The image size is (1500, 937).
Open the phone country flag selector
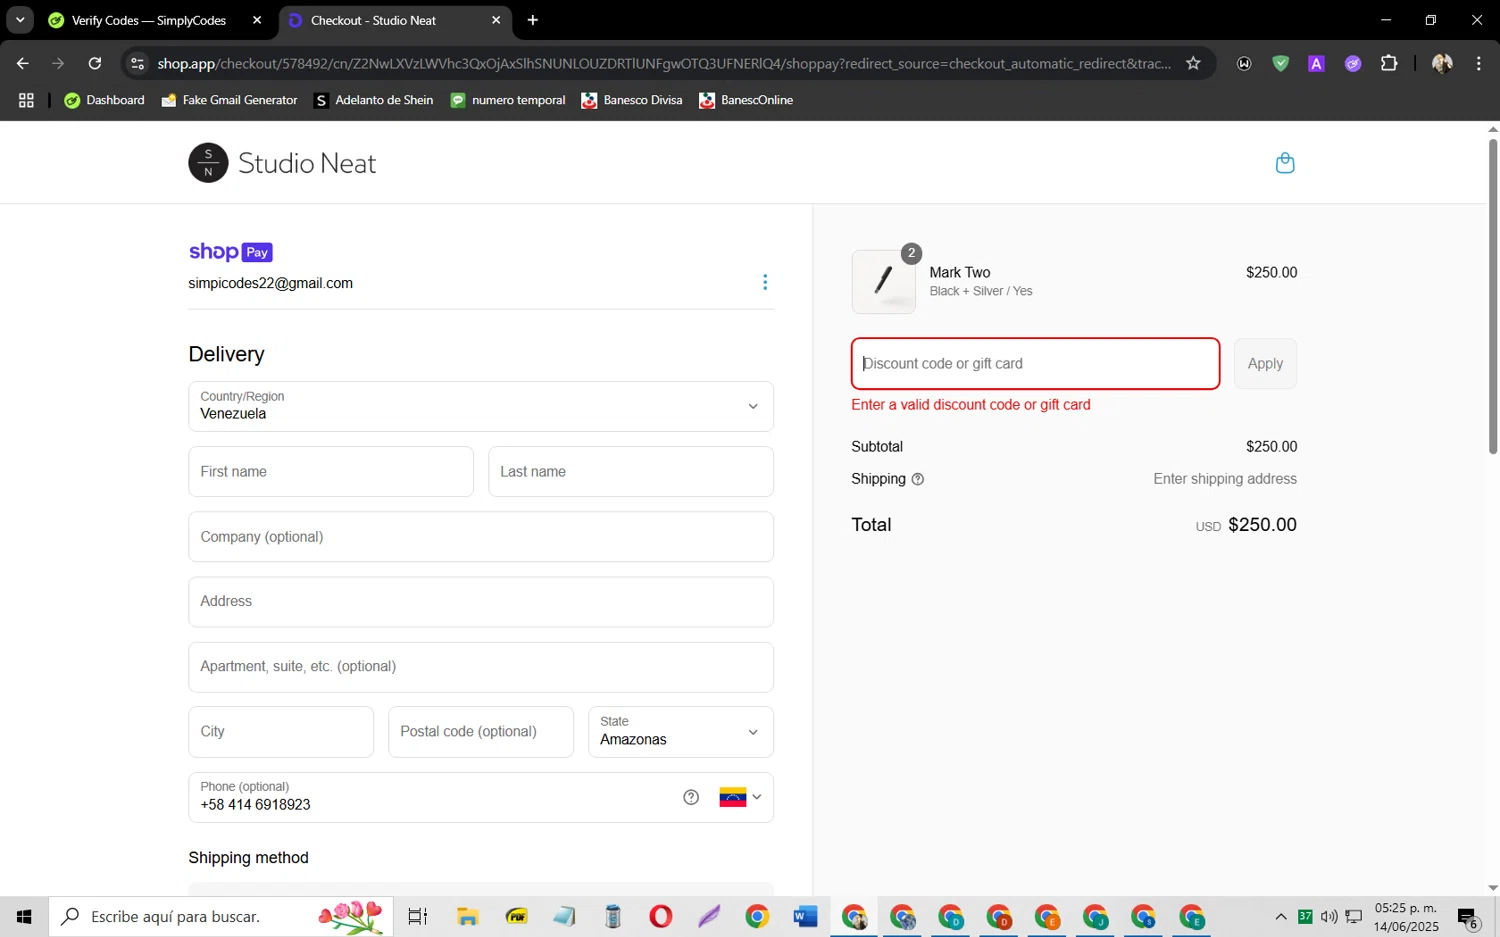[741, 797]
